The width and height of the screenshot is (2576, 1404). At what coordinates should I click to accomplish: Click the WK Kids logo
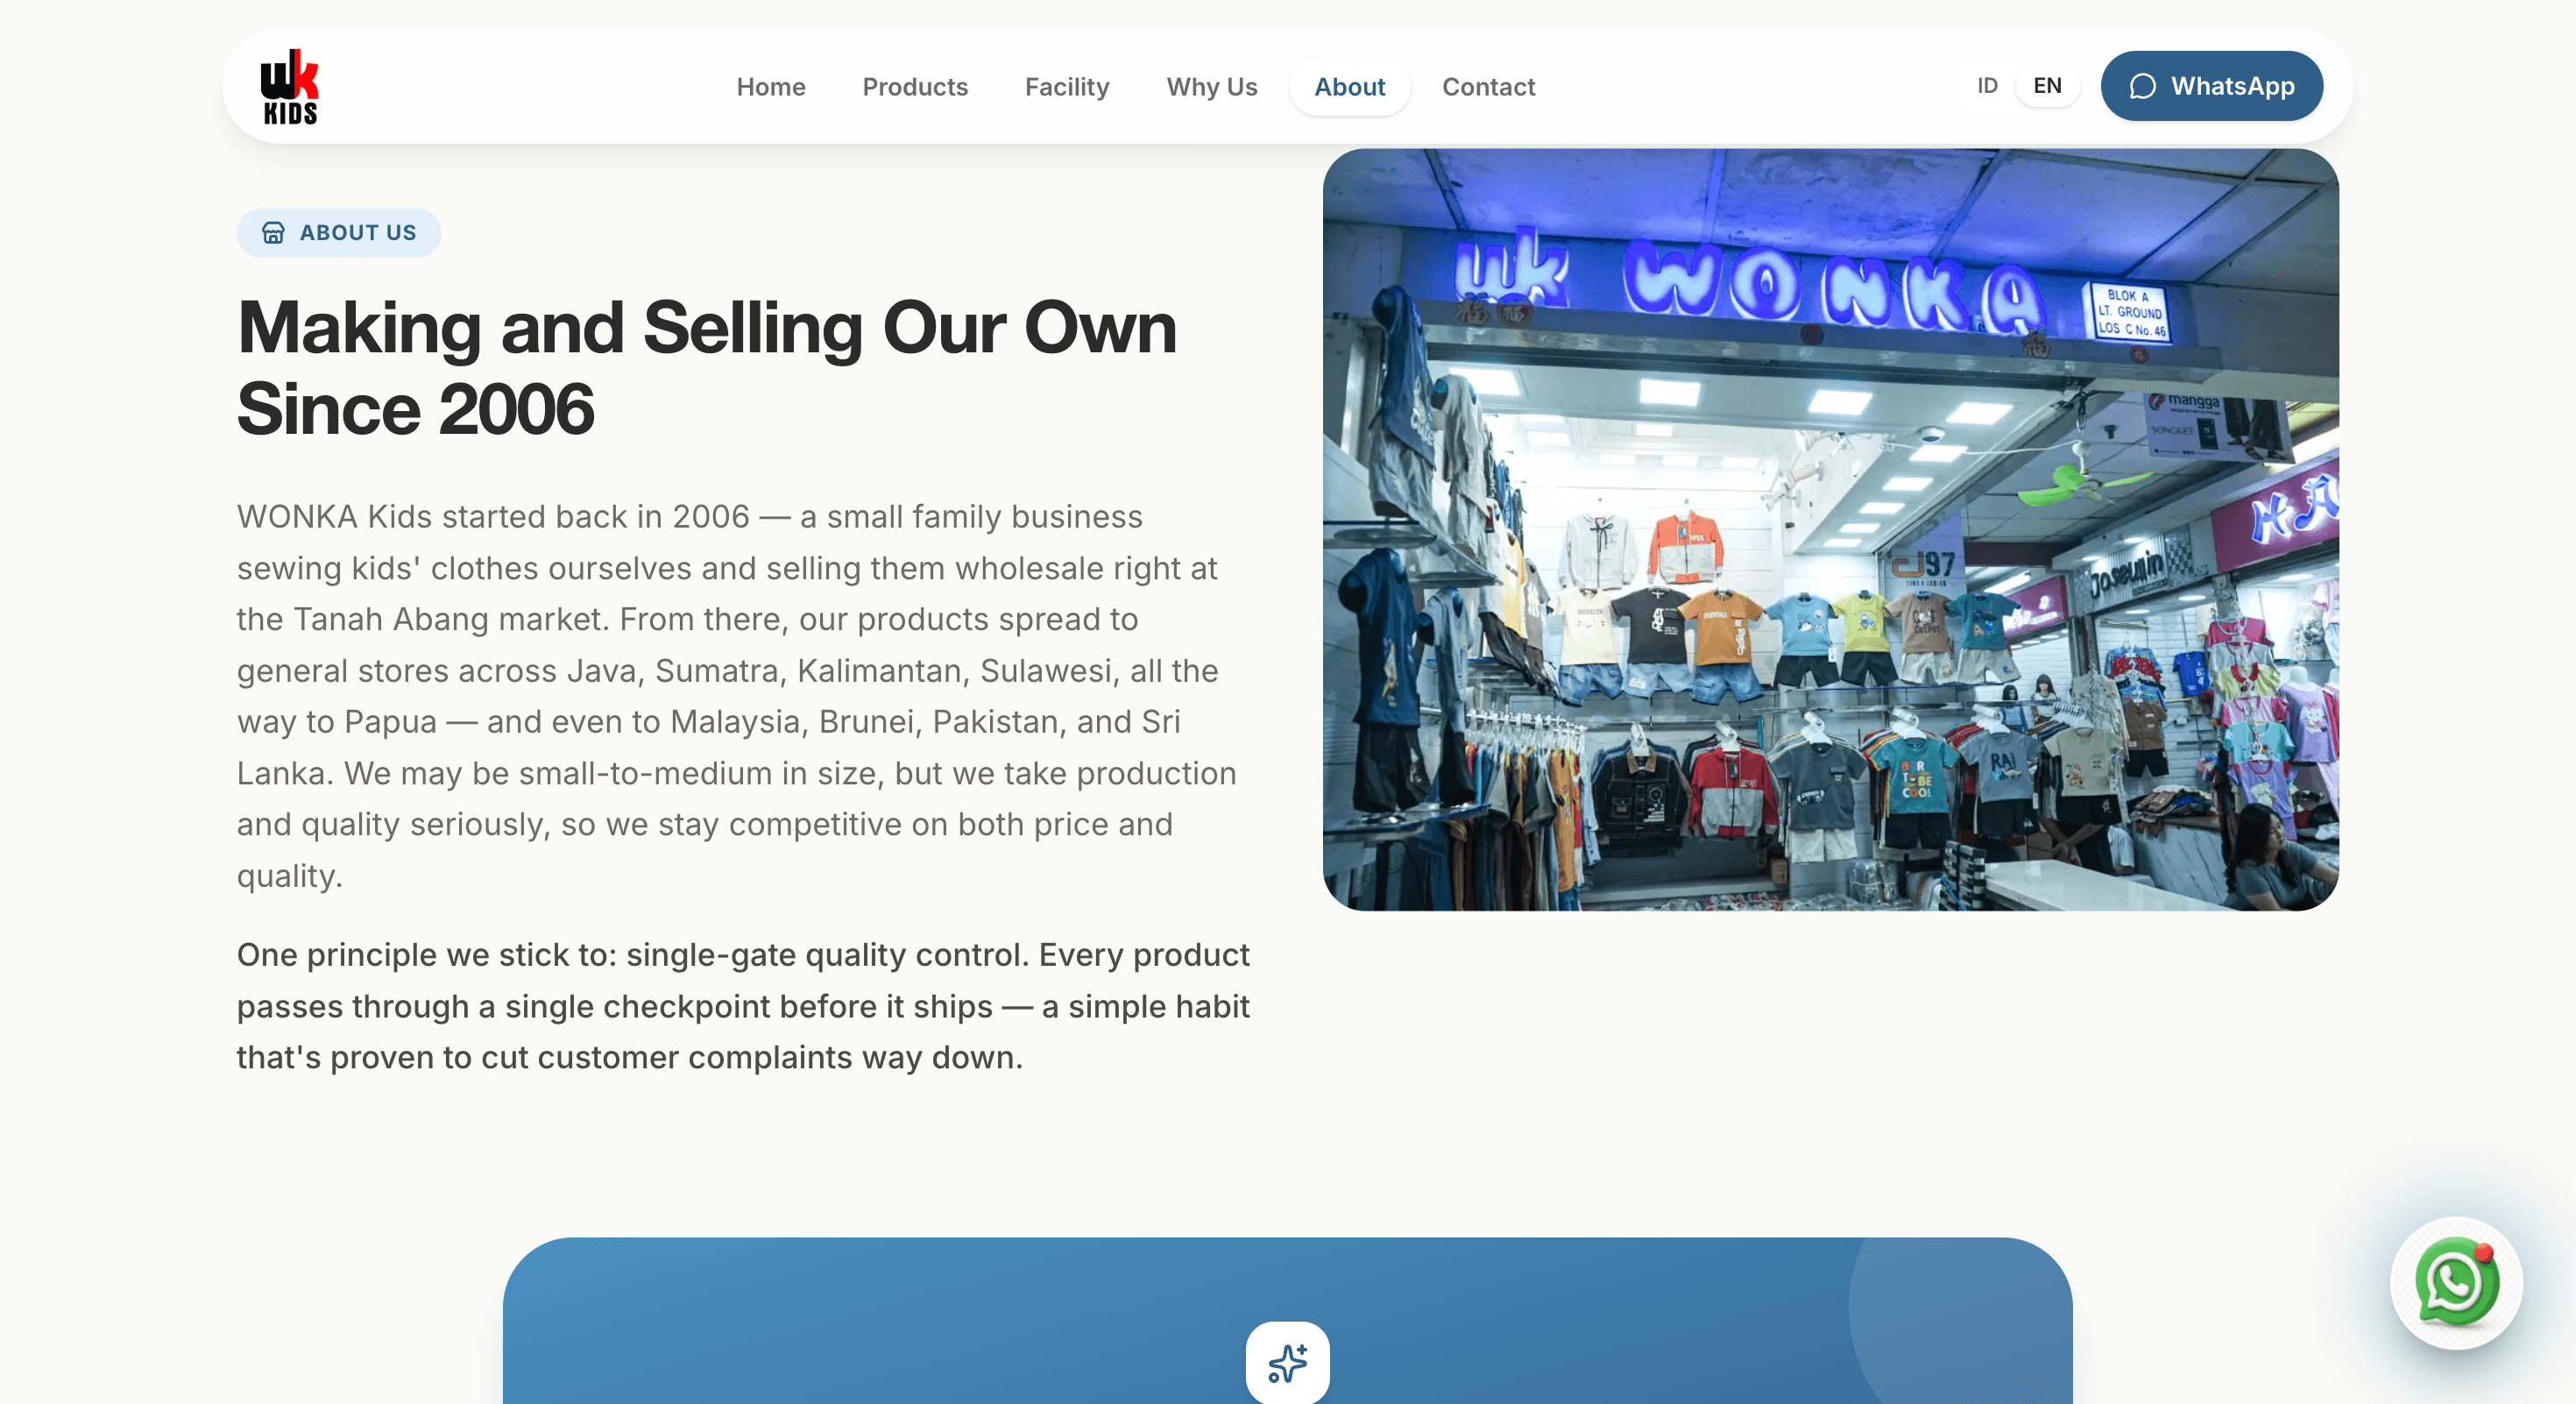[289, 87]
